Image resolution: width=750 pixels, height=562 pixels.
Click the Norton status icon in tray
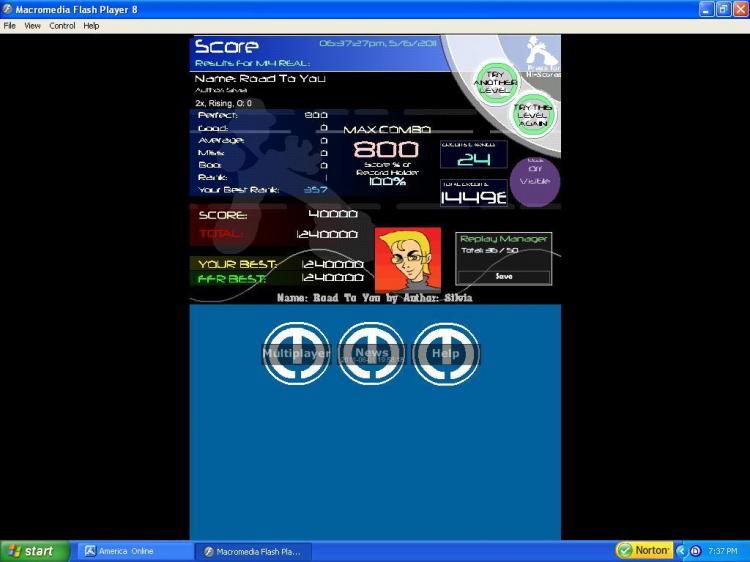(x=643, y=551)
